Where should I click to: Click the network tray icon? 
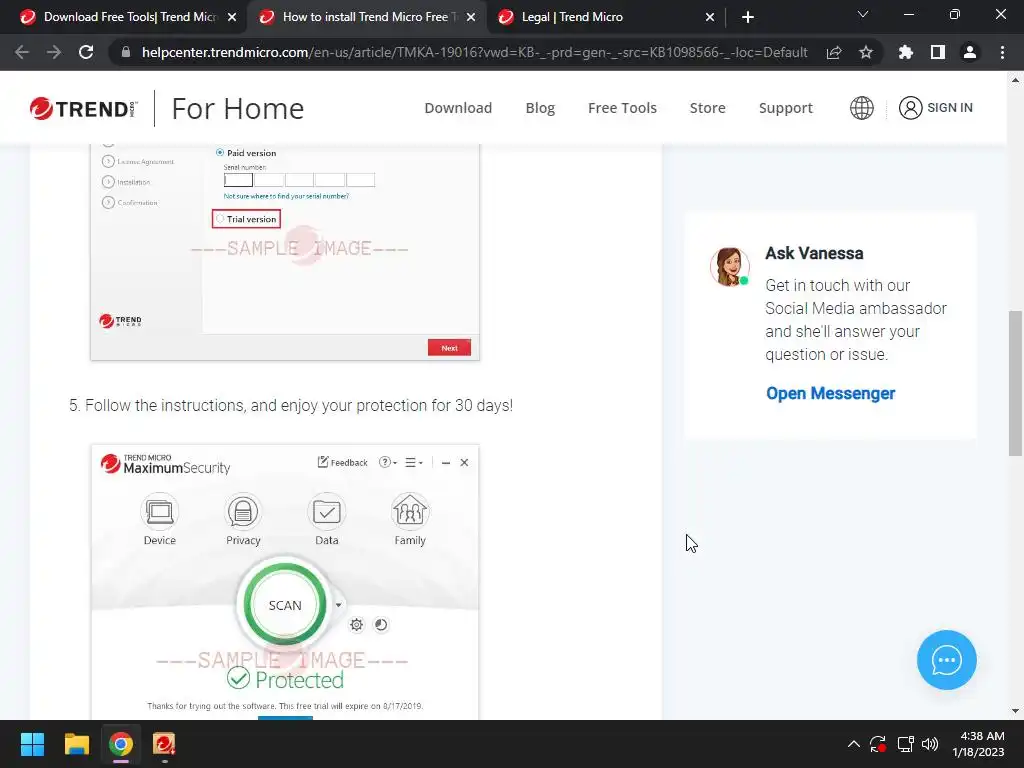[905, 744]
